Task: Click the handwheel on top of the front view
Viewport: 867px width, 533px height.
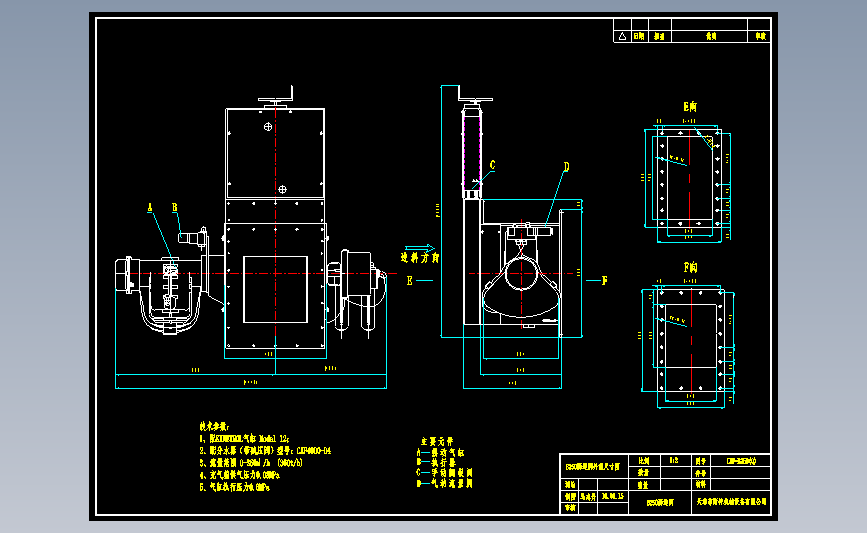Action: pyautogui.click(x=275, y=100)
